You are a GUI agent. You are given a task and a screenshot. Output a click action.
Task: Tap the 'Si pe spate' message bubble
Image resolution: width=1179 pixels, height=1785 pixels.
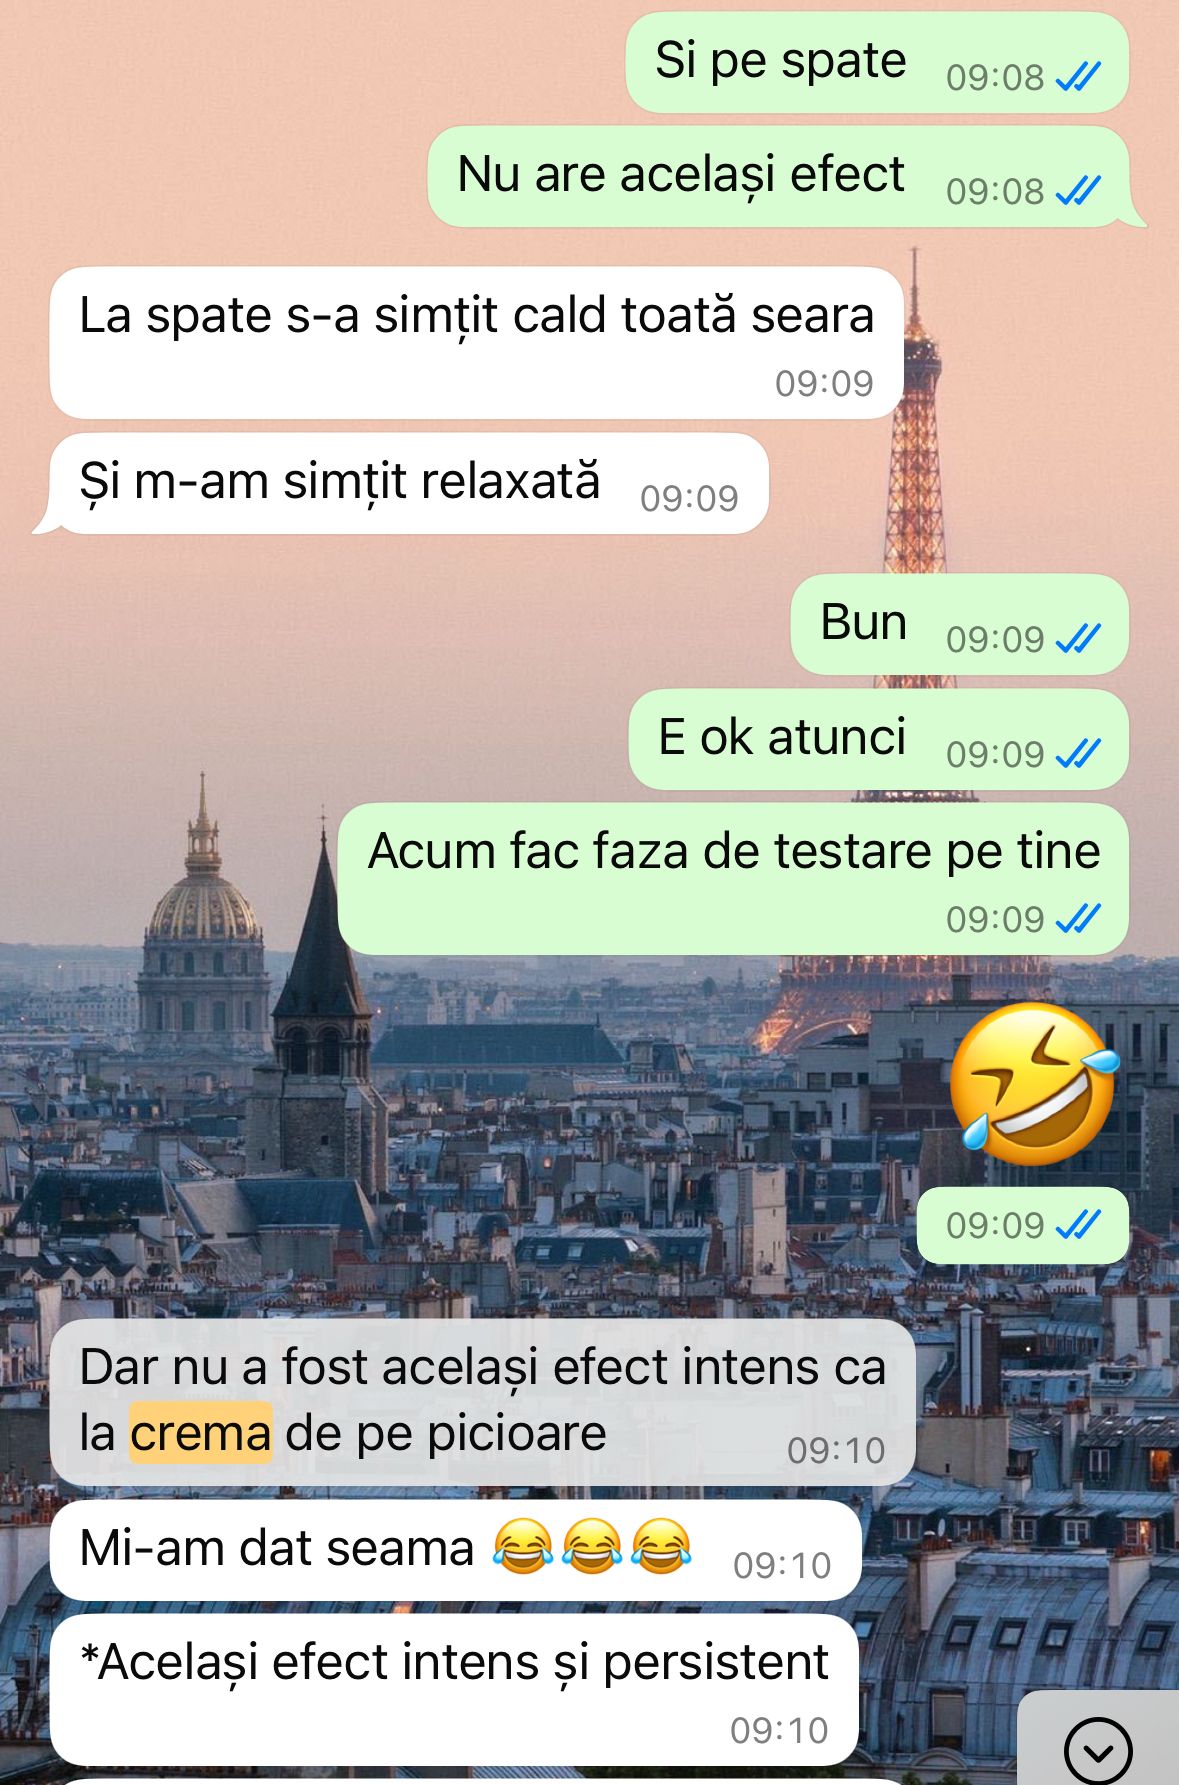point(877,62)
